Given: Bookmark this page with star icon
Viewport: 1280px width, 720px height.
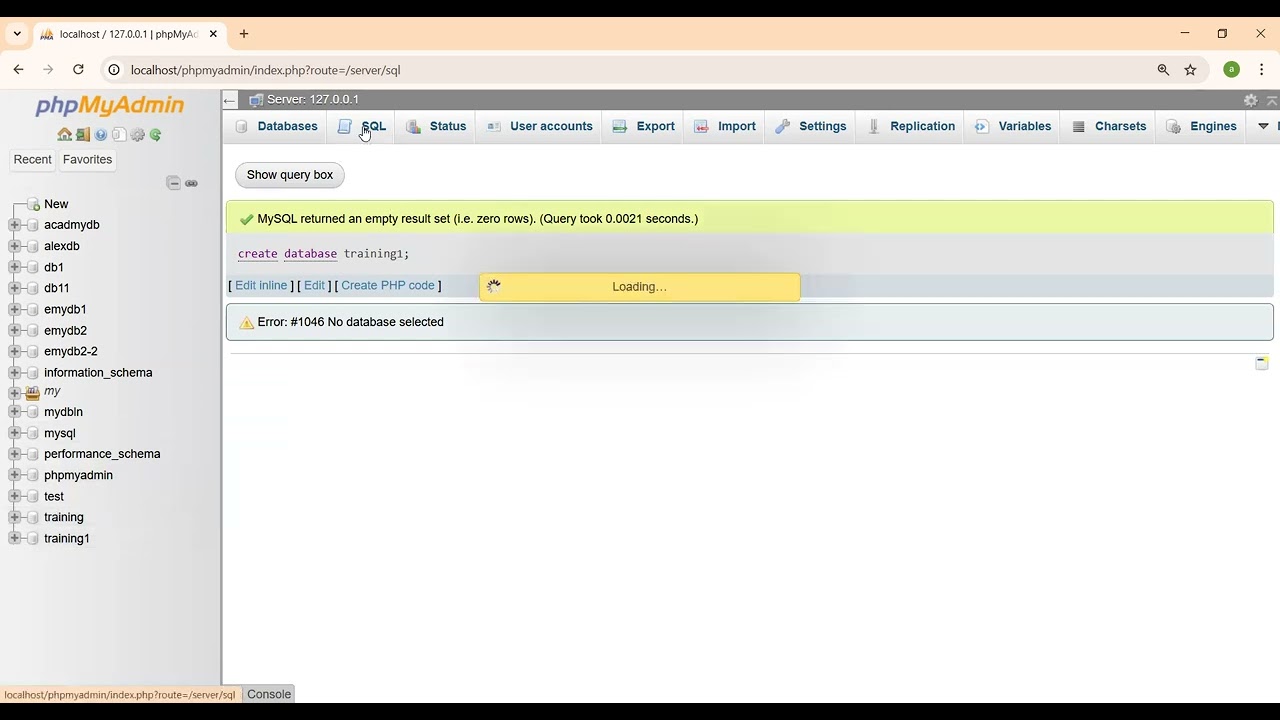Looking at the screenshot, I should [x=1190, y=70].
